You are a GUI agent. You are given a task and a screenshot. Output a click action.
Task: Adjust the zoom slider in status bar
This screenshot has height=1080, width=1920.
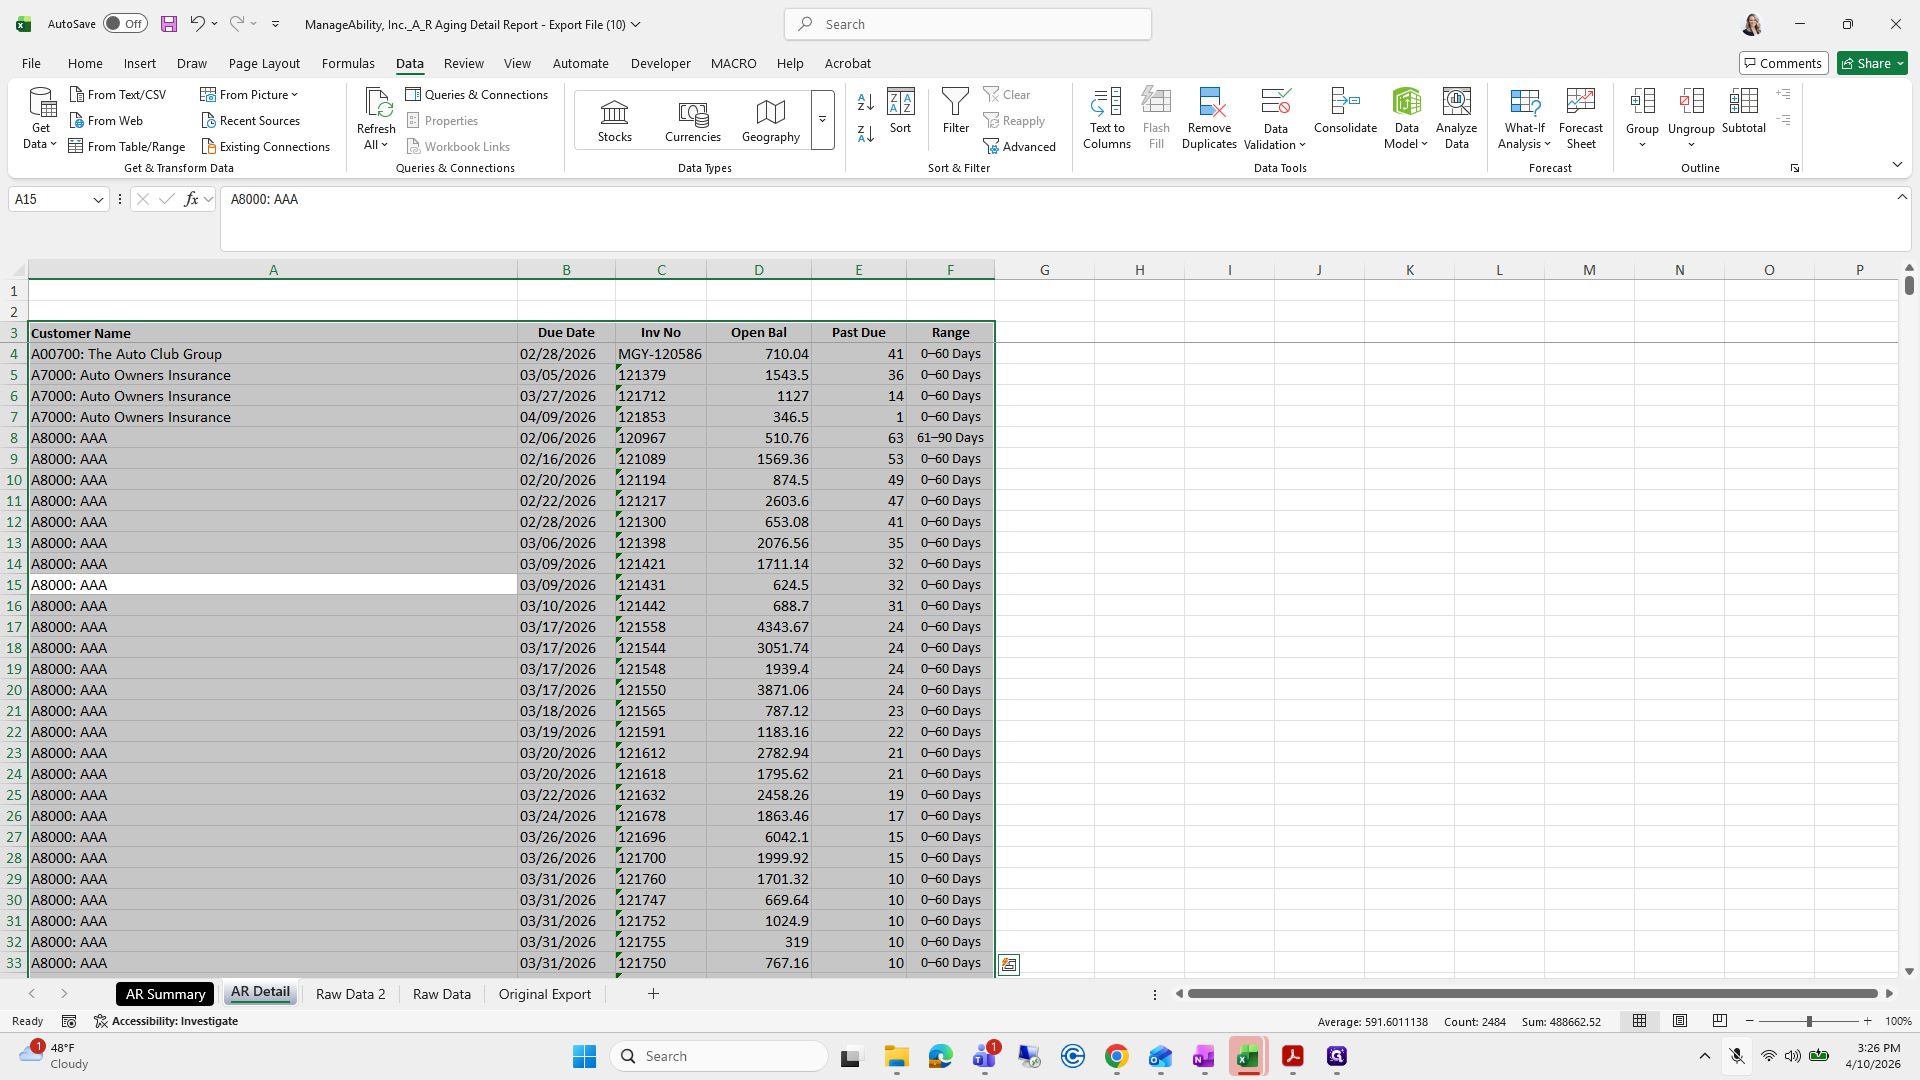pyautogui.click(x=1808, y=1021)
